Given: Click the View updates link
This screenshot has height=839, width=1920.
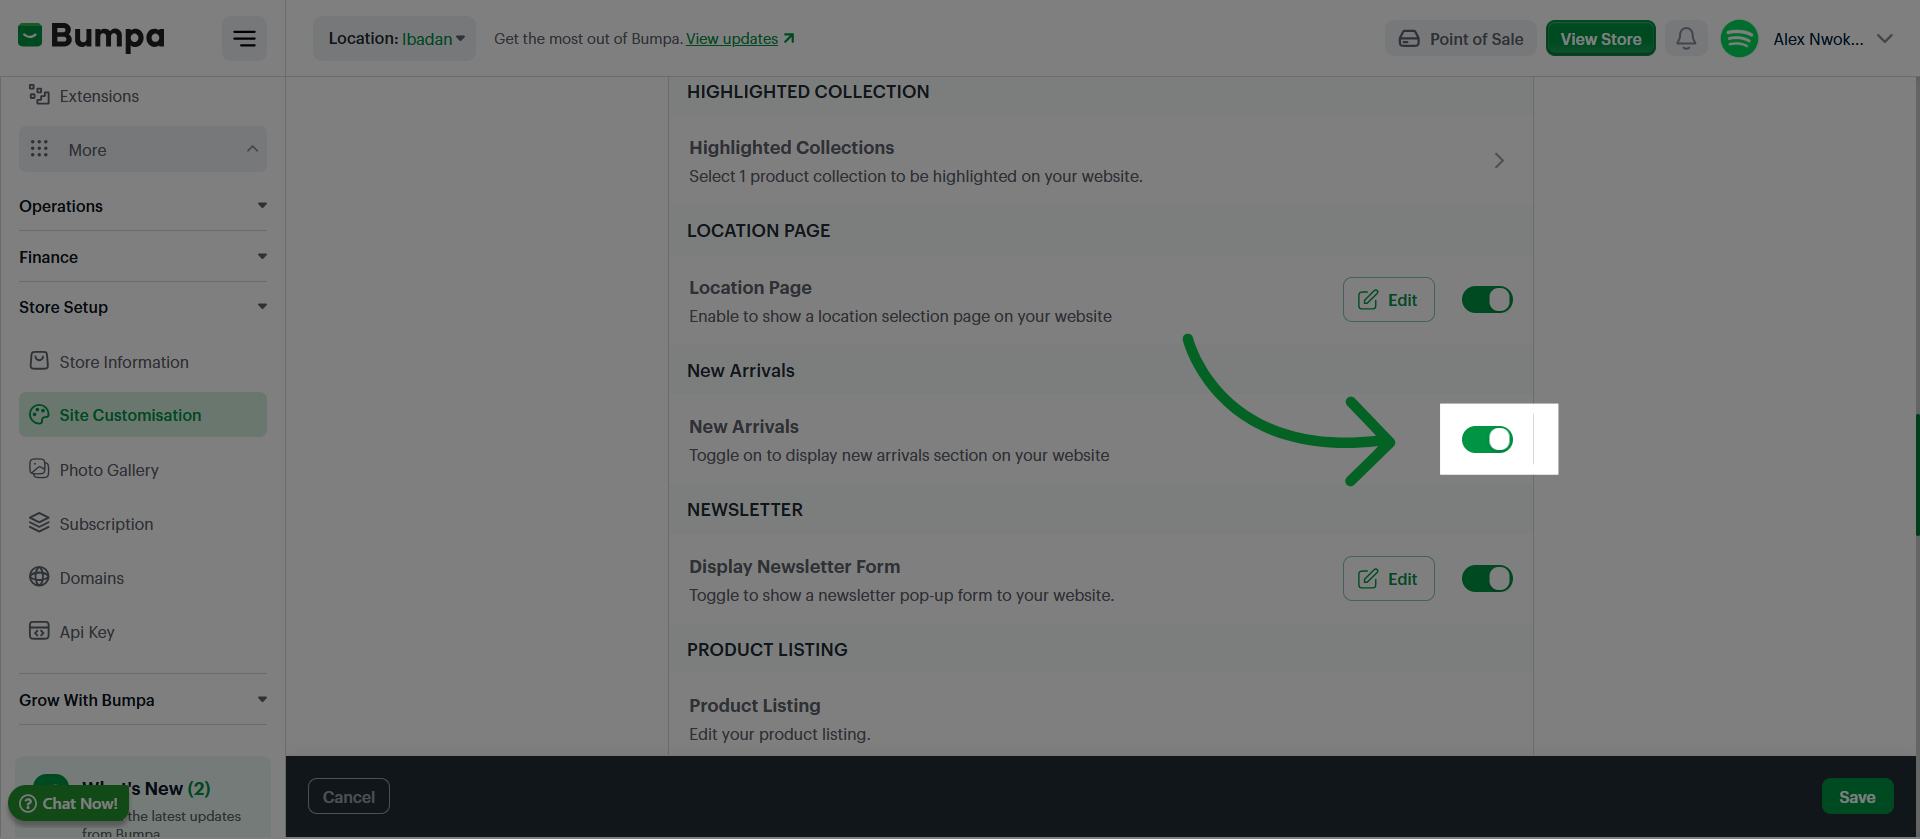Looking at the screenshot, I should tap(732, 39).
